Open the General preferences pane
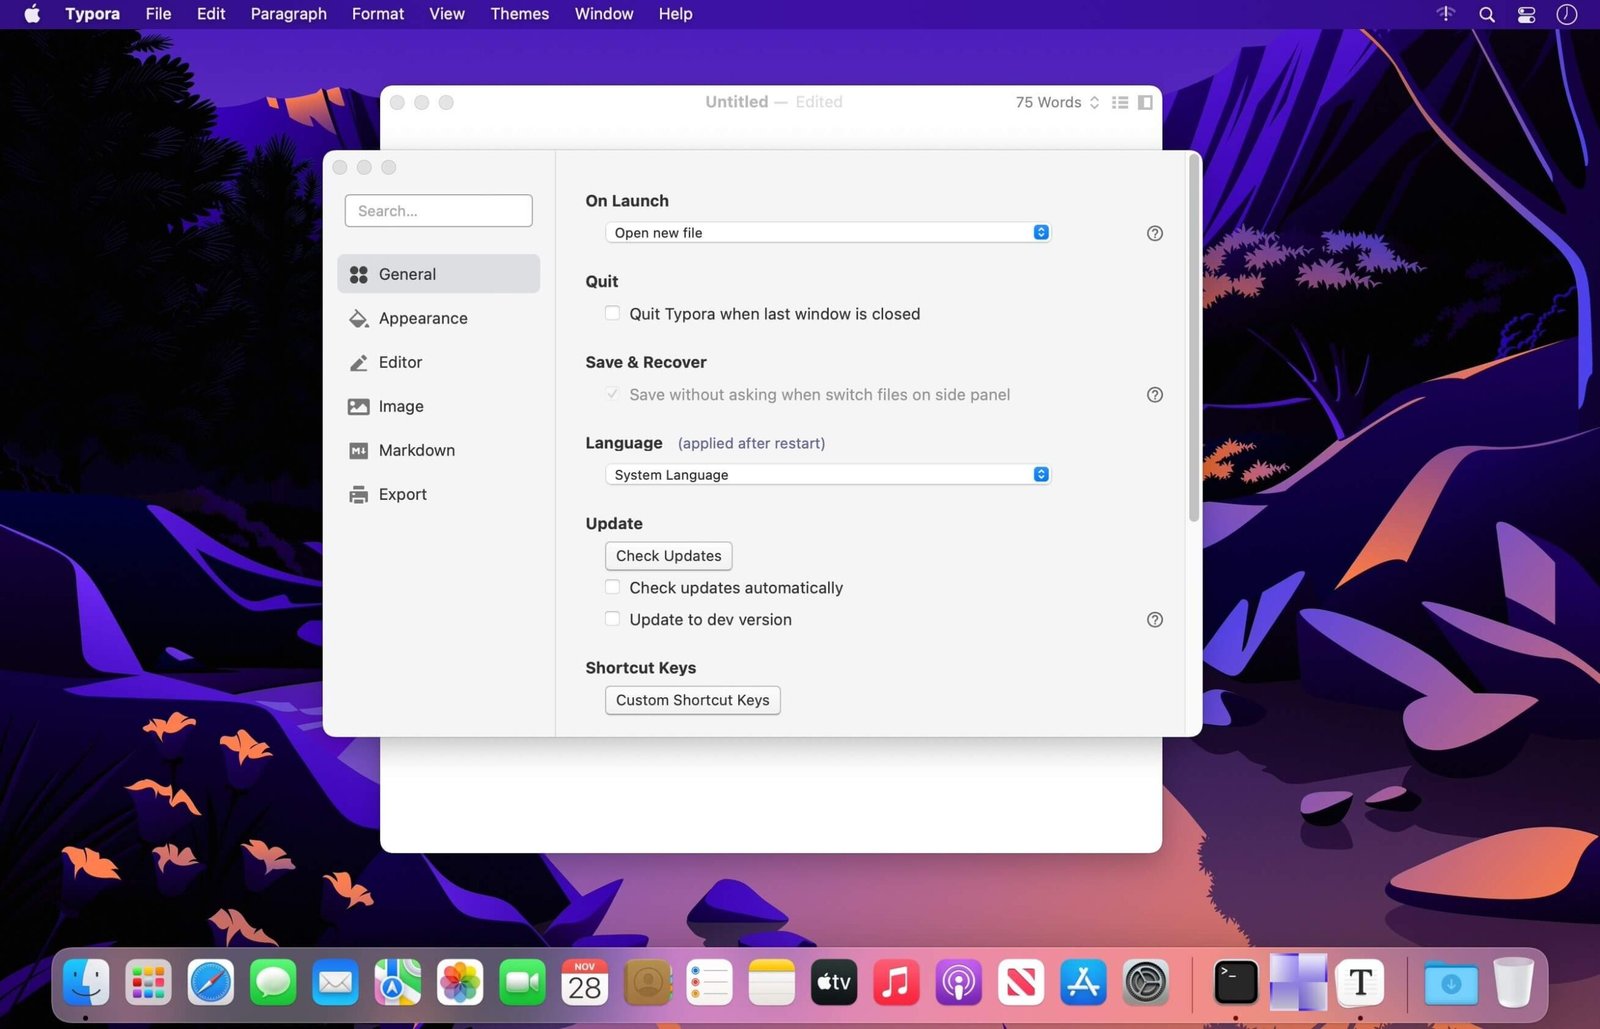1600x1029 pixels. [x=407, y=273]
